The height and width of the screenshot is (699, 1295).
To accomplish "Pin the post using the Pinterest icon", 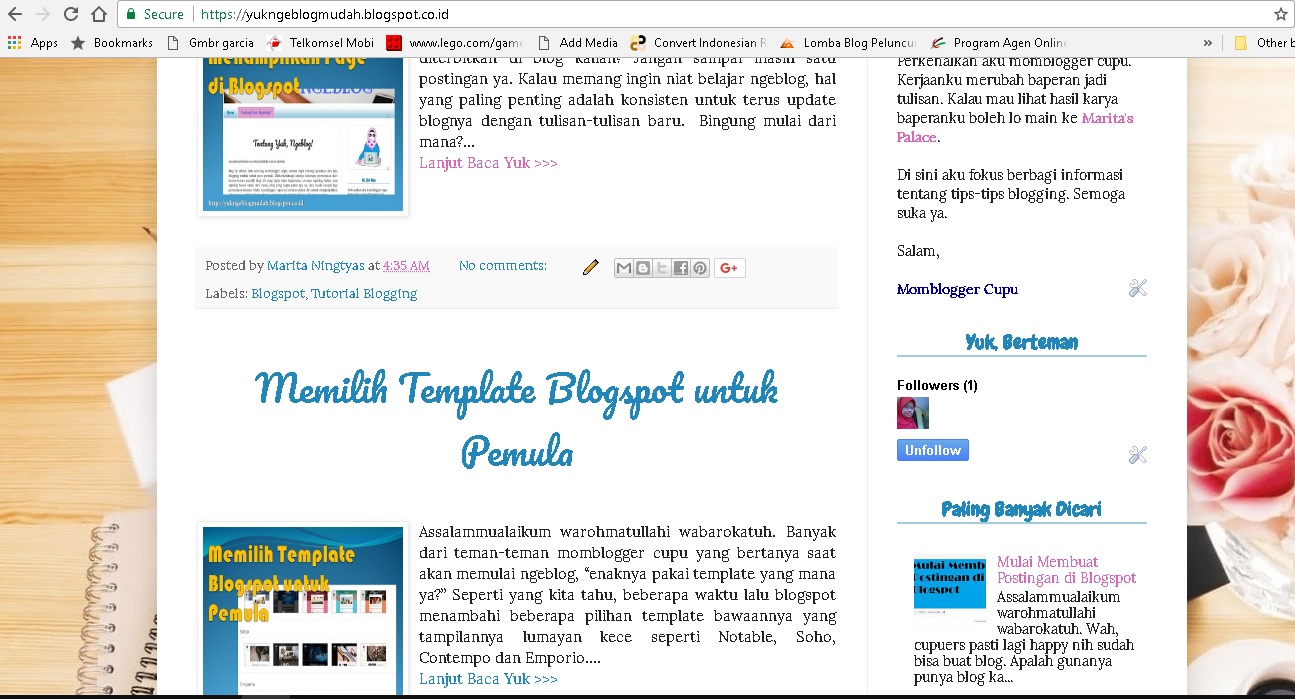I will 699,267.
